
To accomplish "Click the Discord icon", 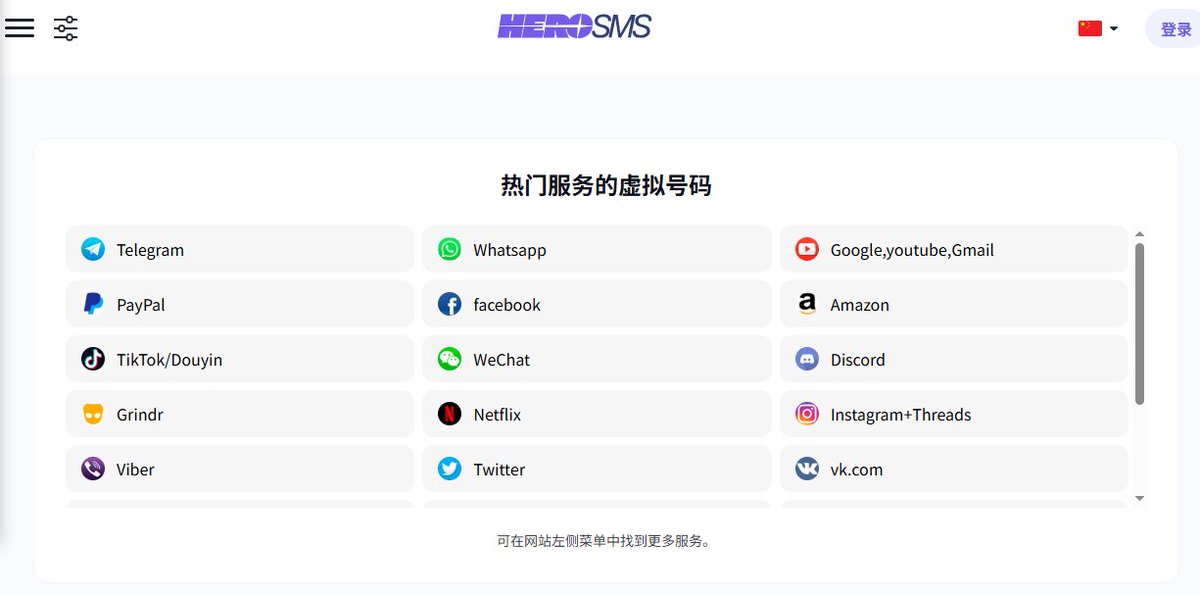I will point(807,359).
